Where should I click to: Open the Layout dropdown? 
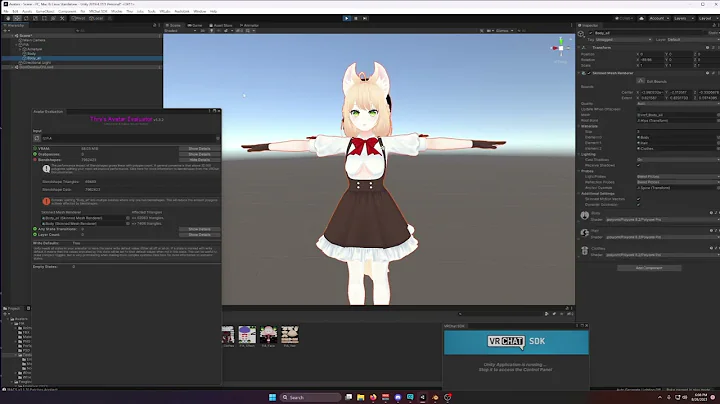[x=708, y=18]
